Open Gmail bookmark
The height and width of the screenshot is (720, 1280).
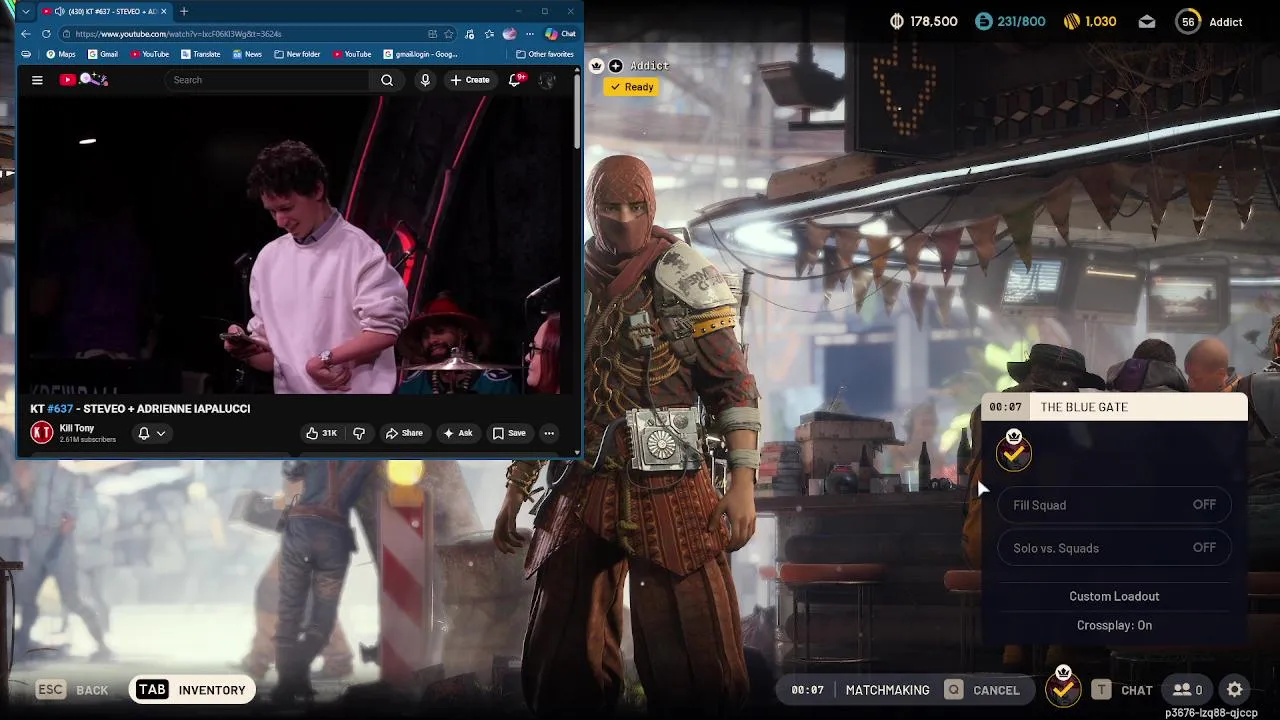click(x=103, y=54)
